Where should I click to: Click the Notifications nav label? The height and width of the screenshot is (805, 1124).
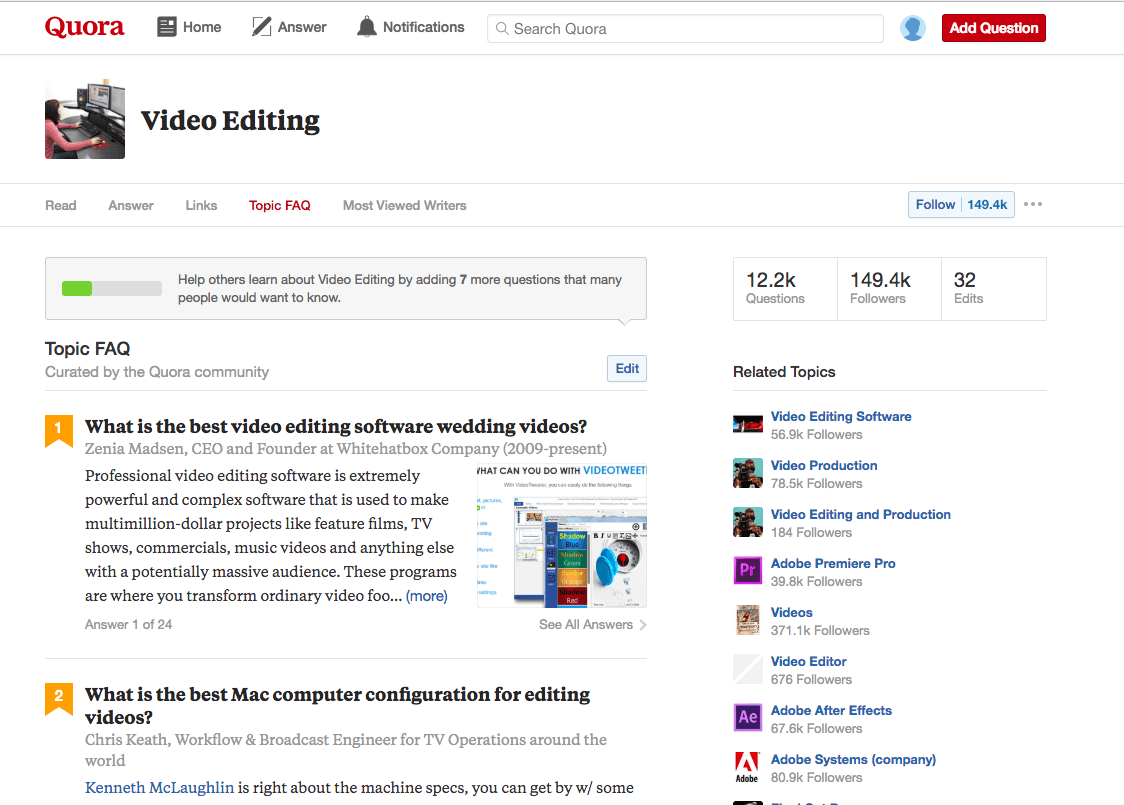coord(423,27)
